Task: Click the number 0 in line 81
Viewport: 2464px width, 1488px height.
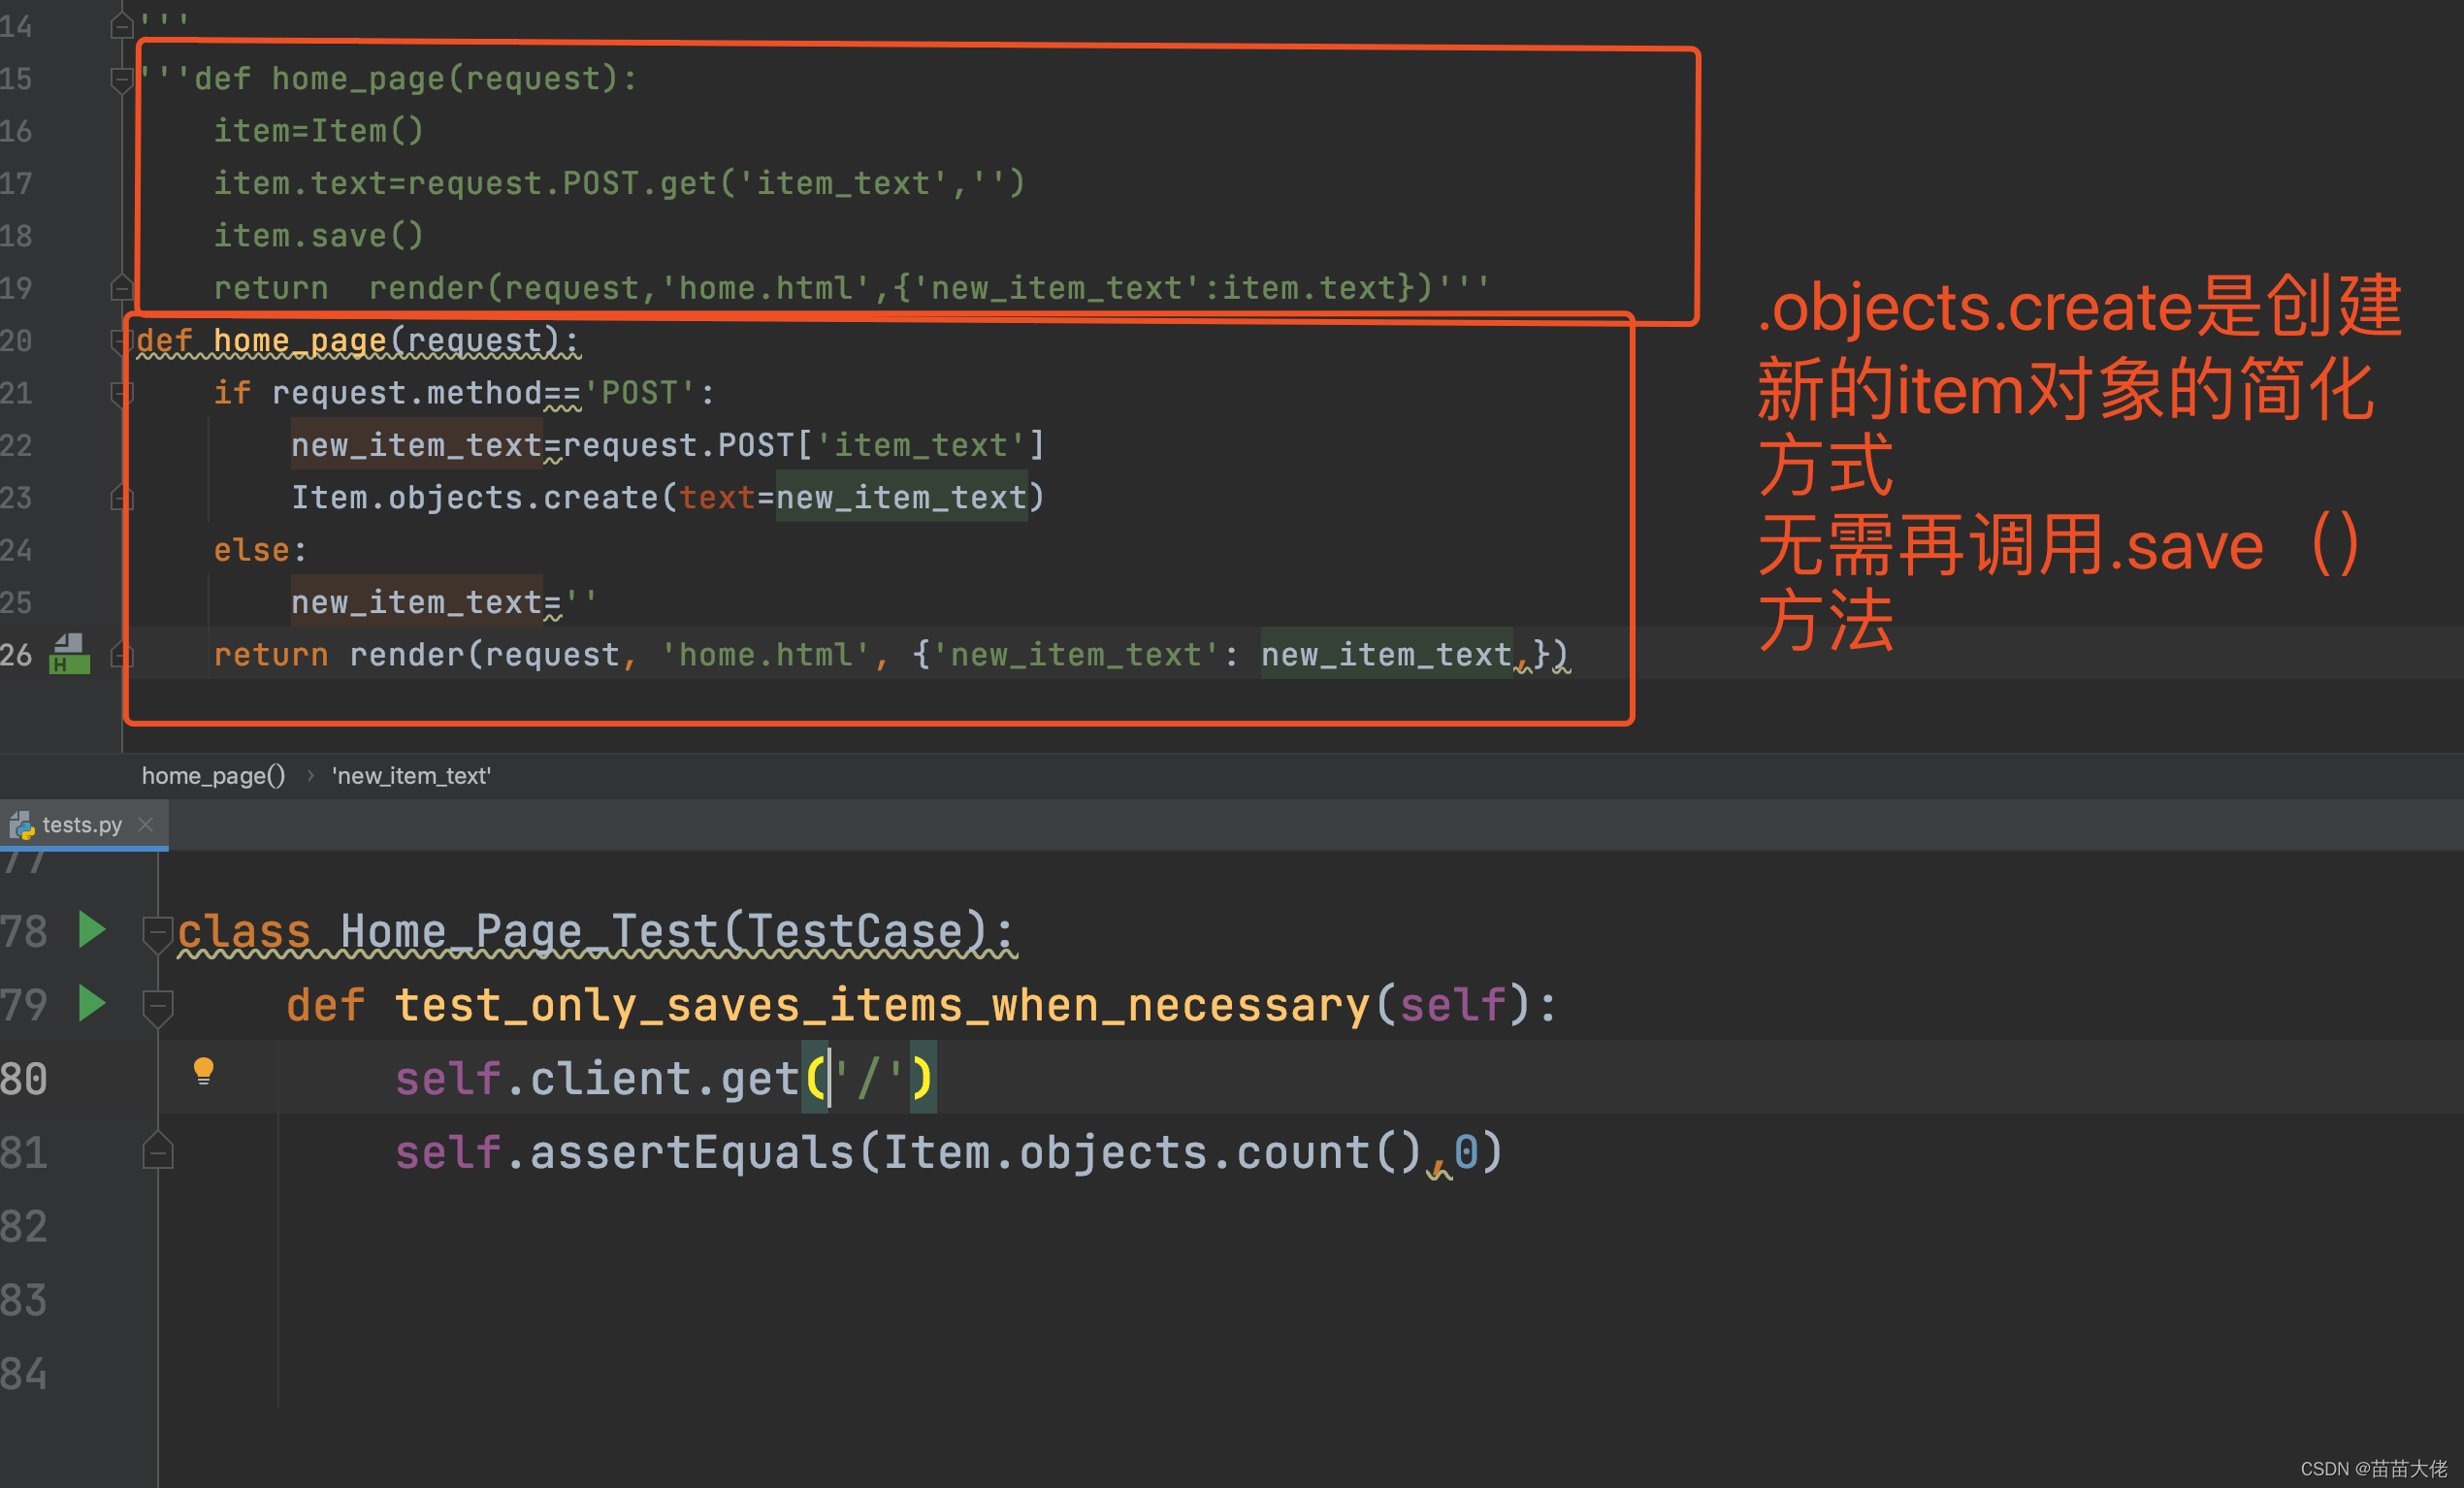Action: [x=1466, y=1152]
